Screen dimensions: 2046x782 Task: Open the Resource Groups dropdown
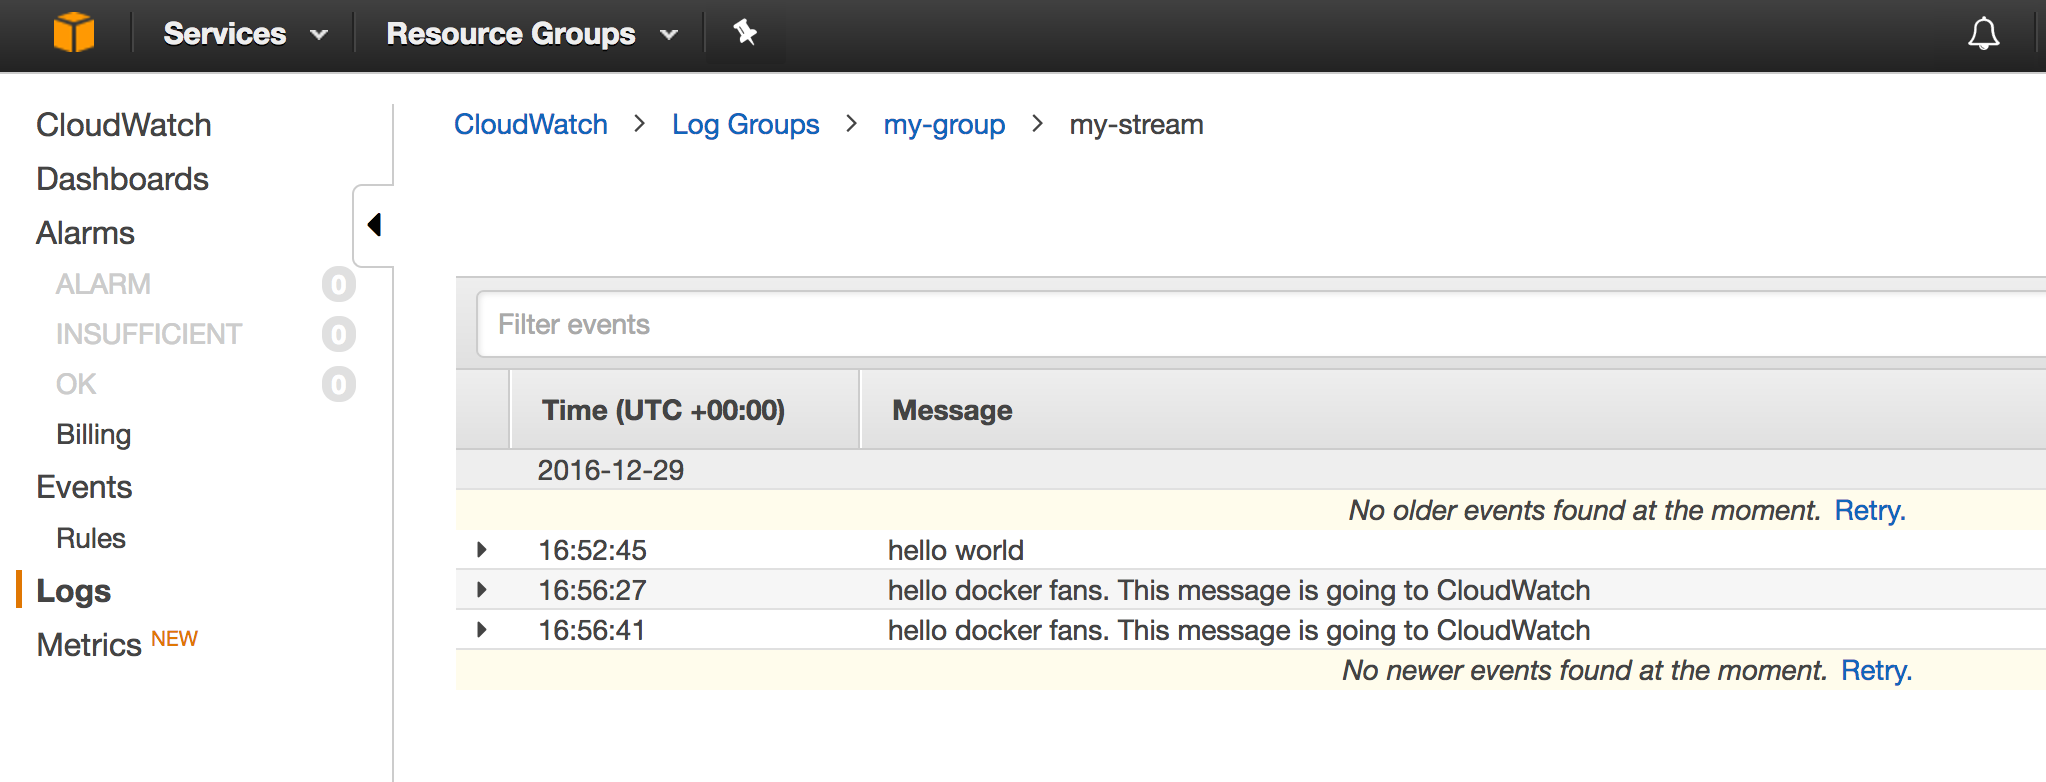(531, 34)
